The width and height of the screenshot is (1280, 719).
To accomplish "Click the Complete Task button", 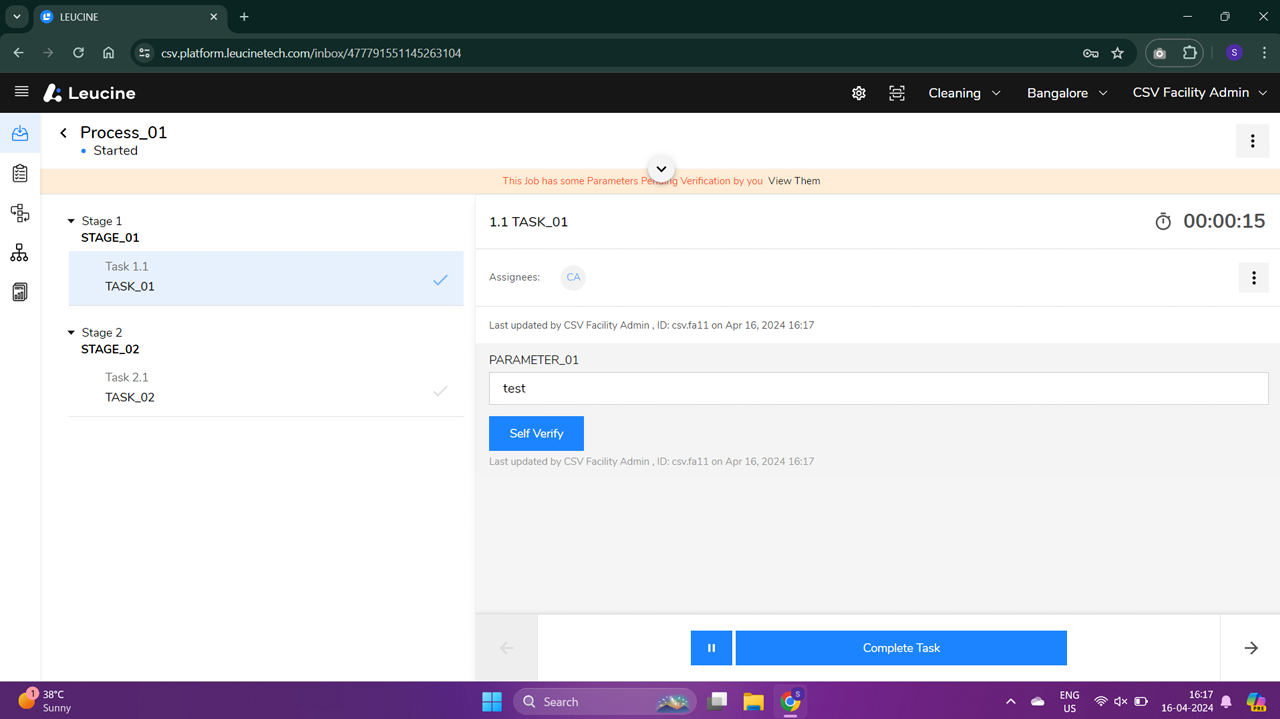I will pos(901,647).
